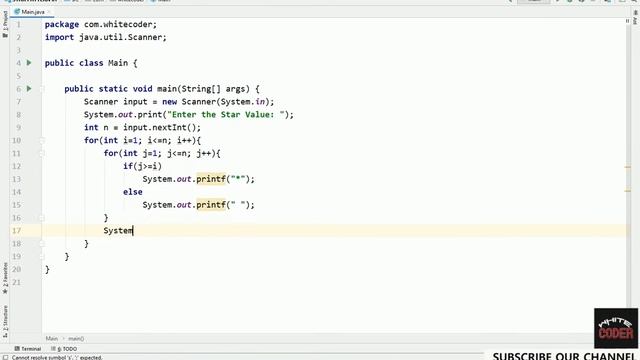Click the fold end marker at line 18
Viewport: 640px width, 360px height.
(x=42, y=244)
